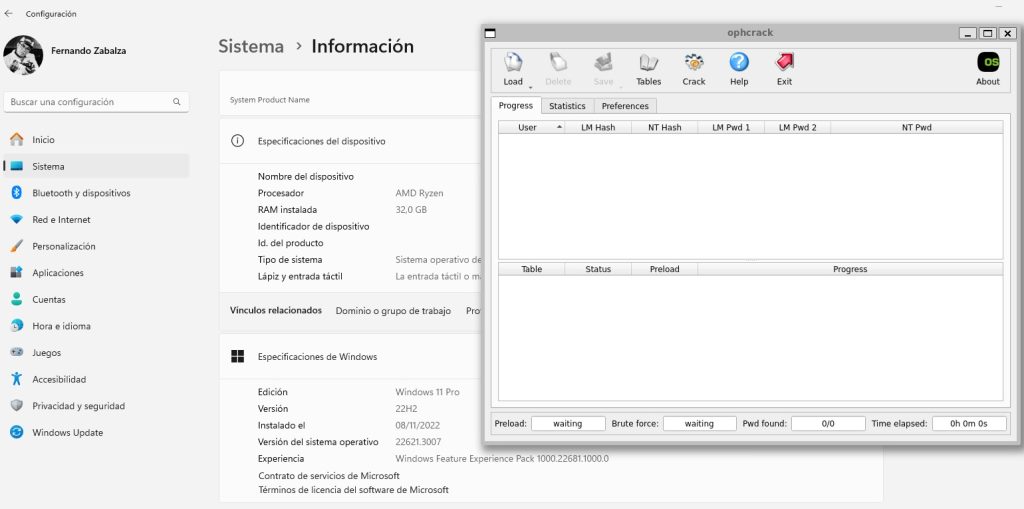This screenshot has width=1024, height=509.
Task: Click the search magnifier icon in Settings
Action: click(x=176, y=102)
